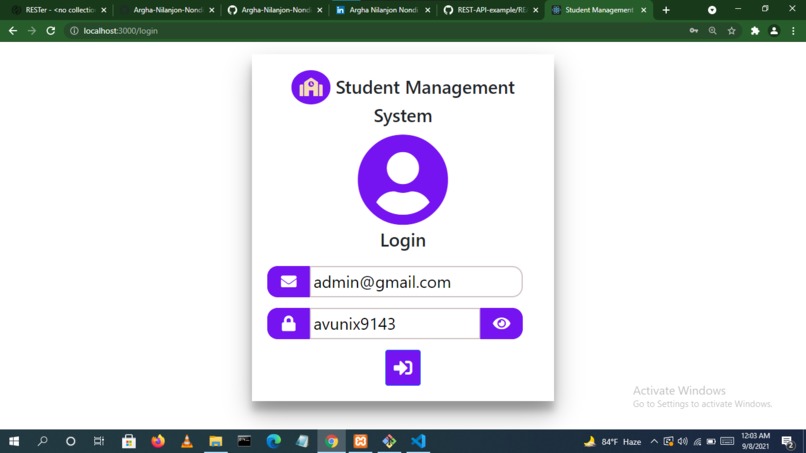Screen dimensions: 806x453
Task: Click the password field containing avunix9143
Action: pos(394,323)
